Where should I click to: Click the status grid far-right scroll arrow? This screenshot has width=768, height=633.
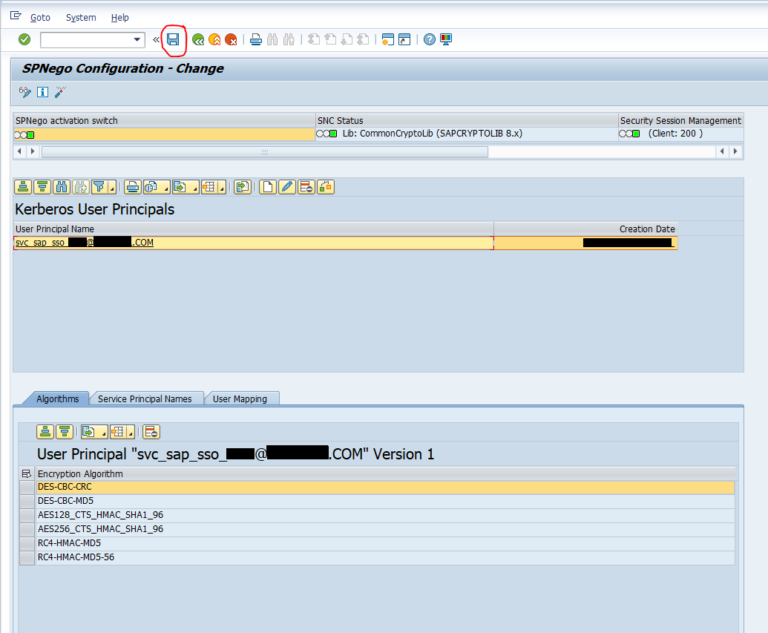click(x=735, y=151)
